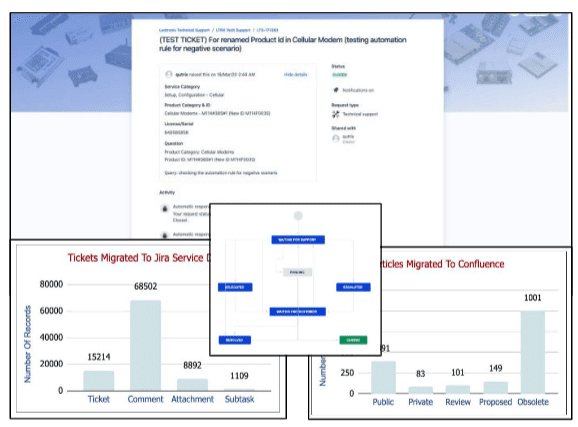
Task: Select the Resolved workflow status box
Action: (x=235, y=340)
